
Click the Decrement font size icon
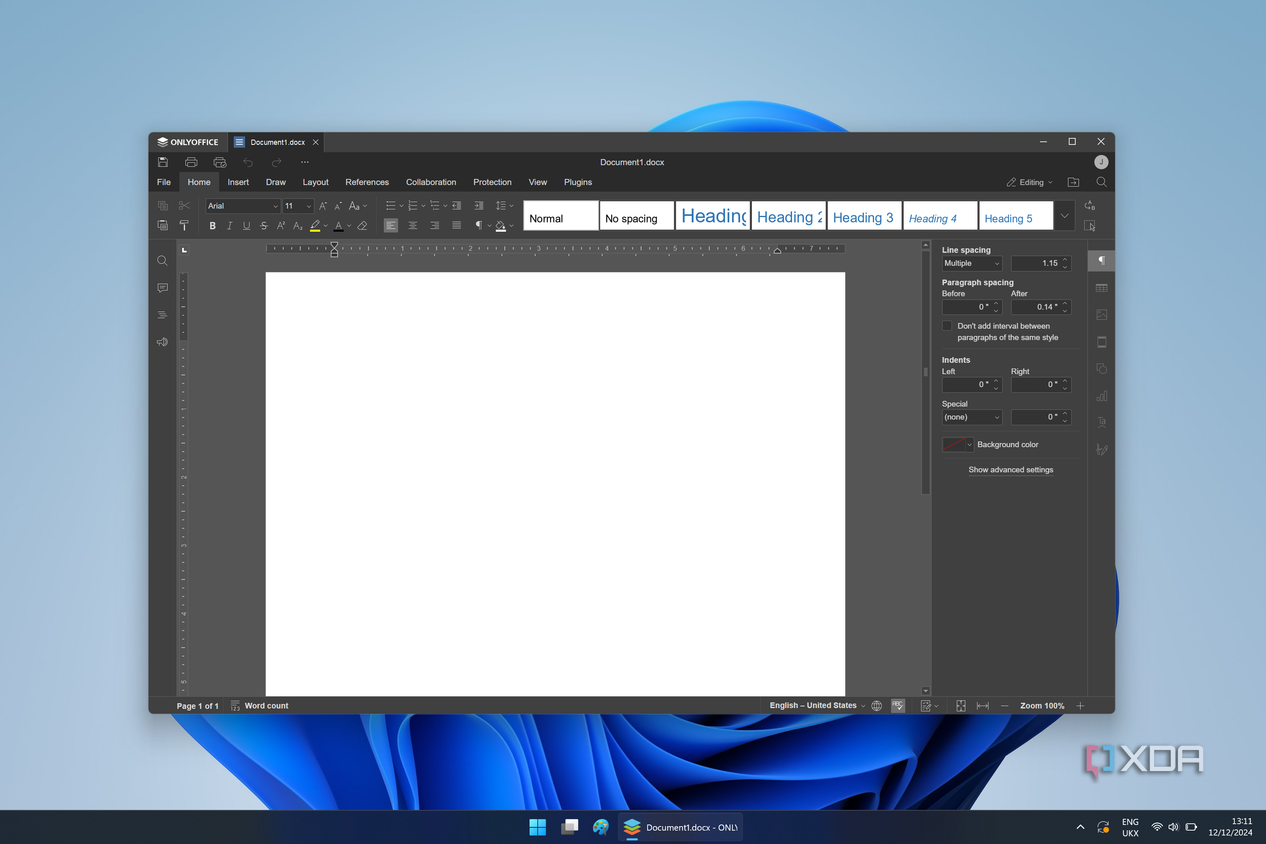point(338,206)
